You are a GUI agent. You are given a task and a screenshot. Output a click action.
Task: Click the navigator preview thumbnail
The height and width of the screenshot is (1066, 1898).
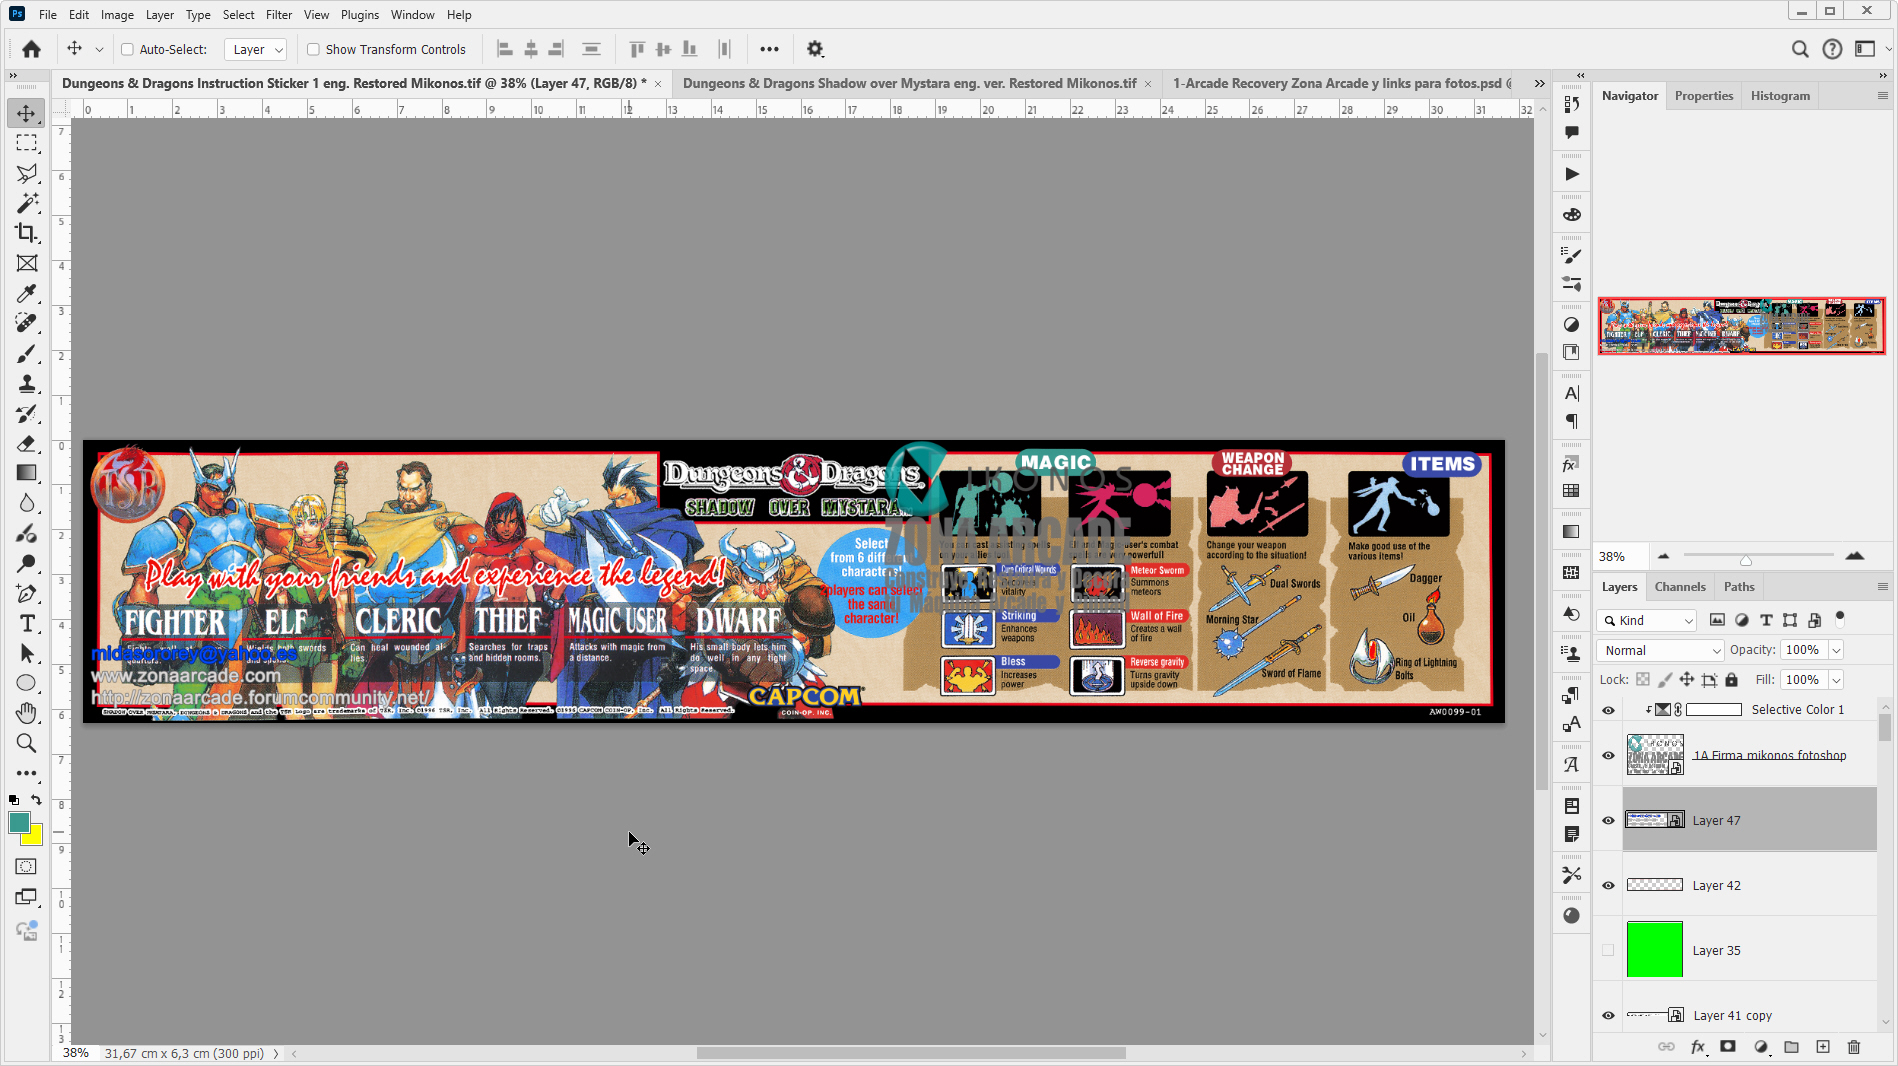point(1741,326)
